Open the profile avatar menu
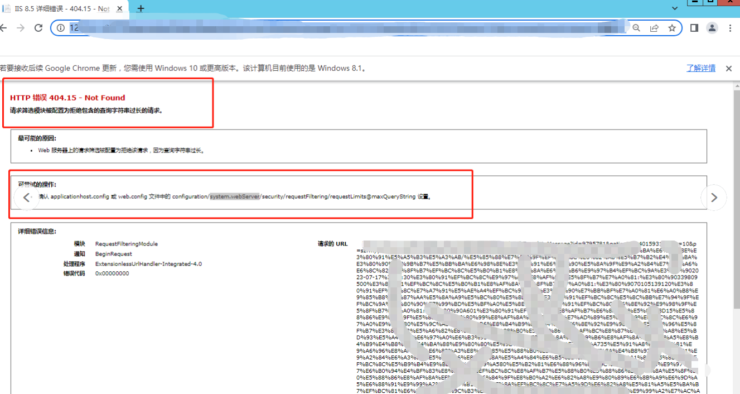The height and width of the screenshot is (394, 740). point(712,28)
